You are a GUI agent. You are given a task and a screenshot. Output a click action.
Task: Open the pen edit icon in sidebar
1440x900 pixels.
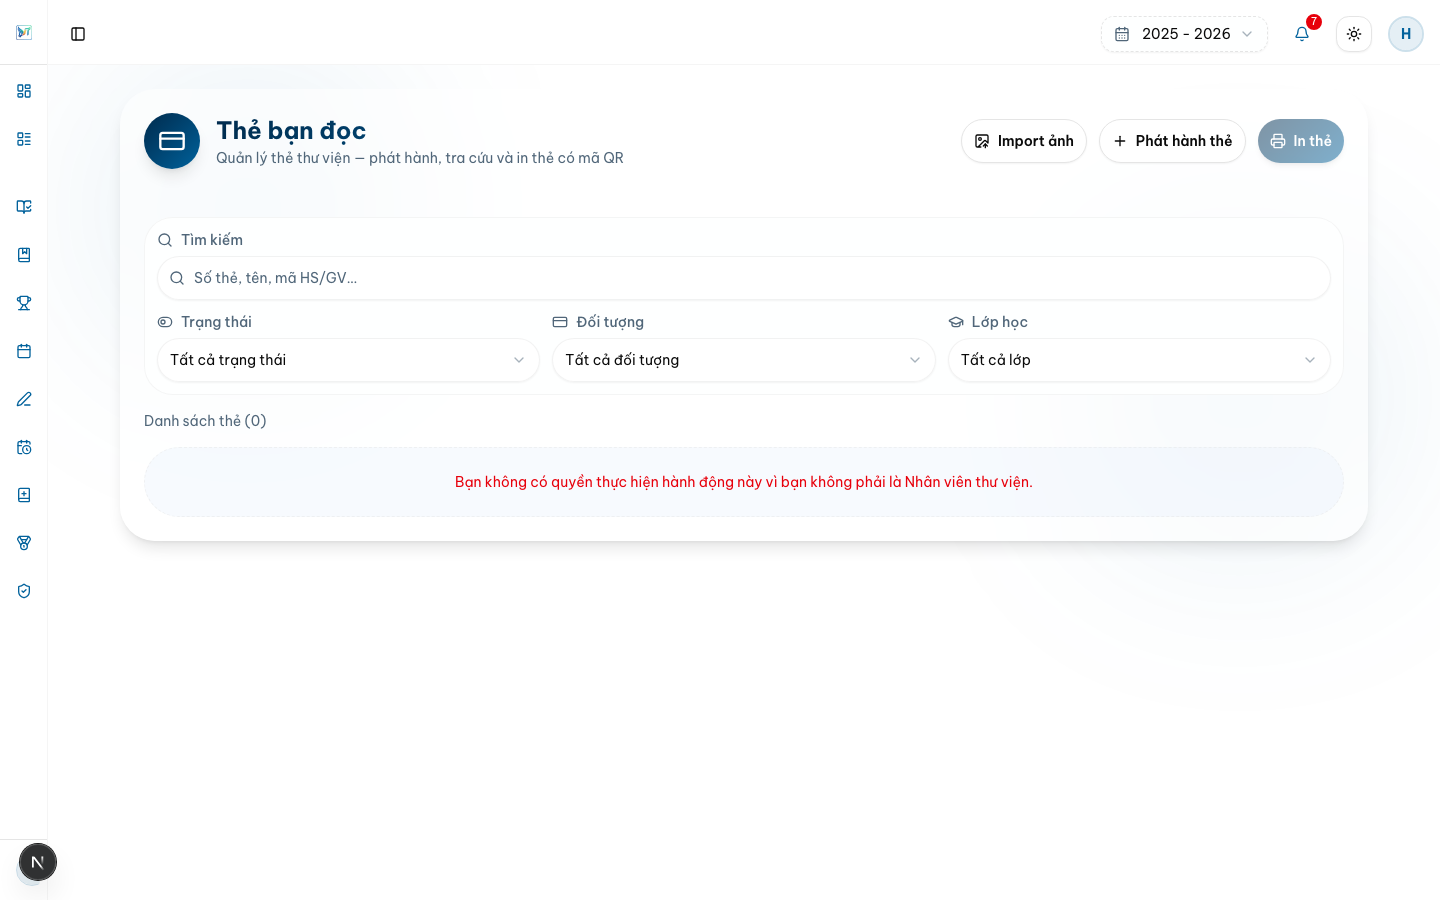(x=24, y=399)
